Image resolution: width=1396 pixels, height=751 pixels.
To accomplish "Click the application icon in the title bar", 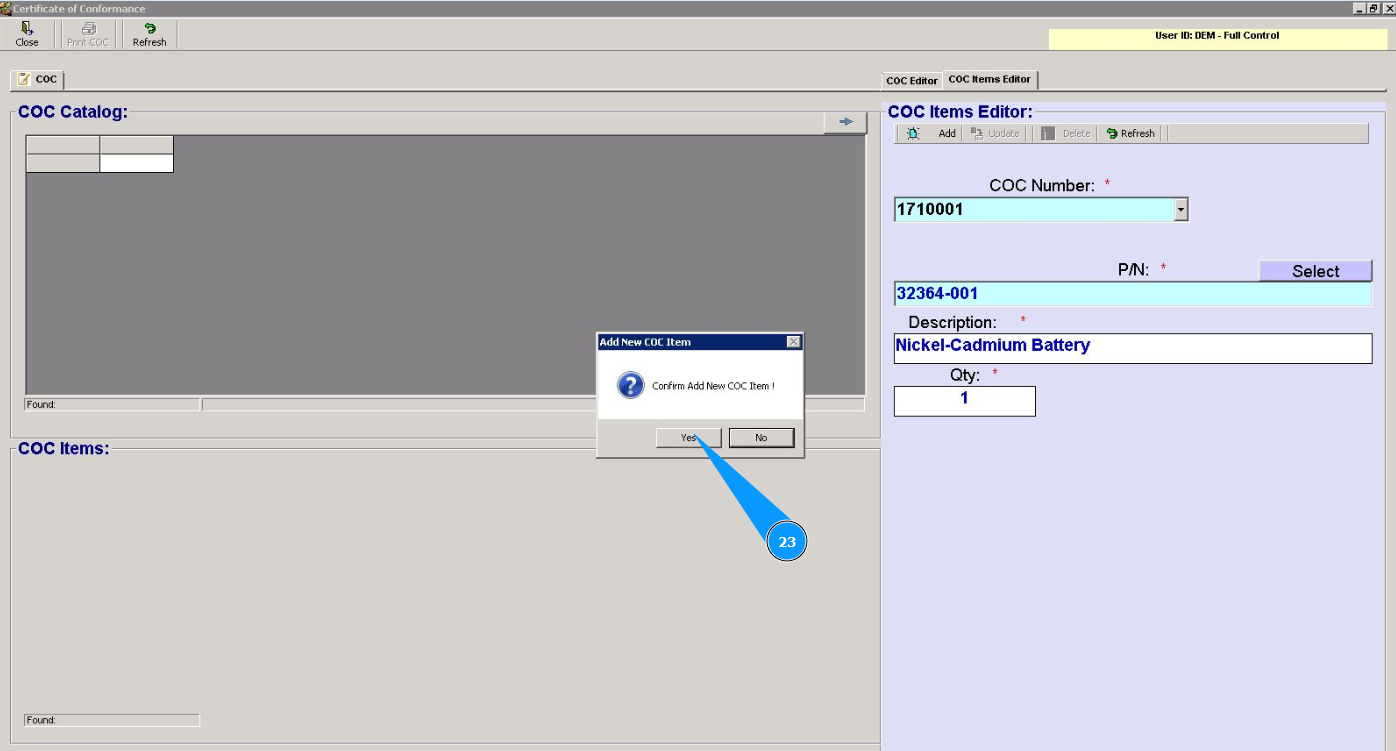I will click(x=6, y=8).
